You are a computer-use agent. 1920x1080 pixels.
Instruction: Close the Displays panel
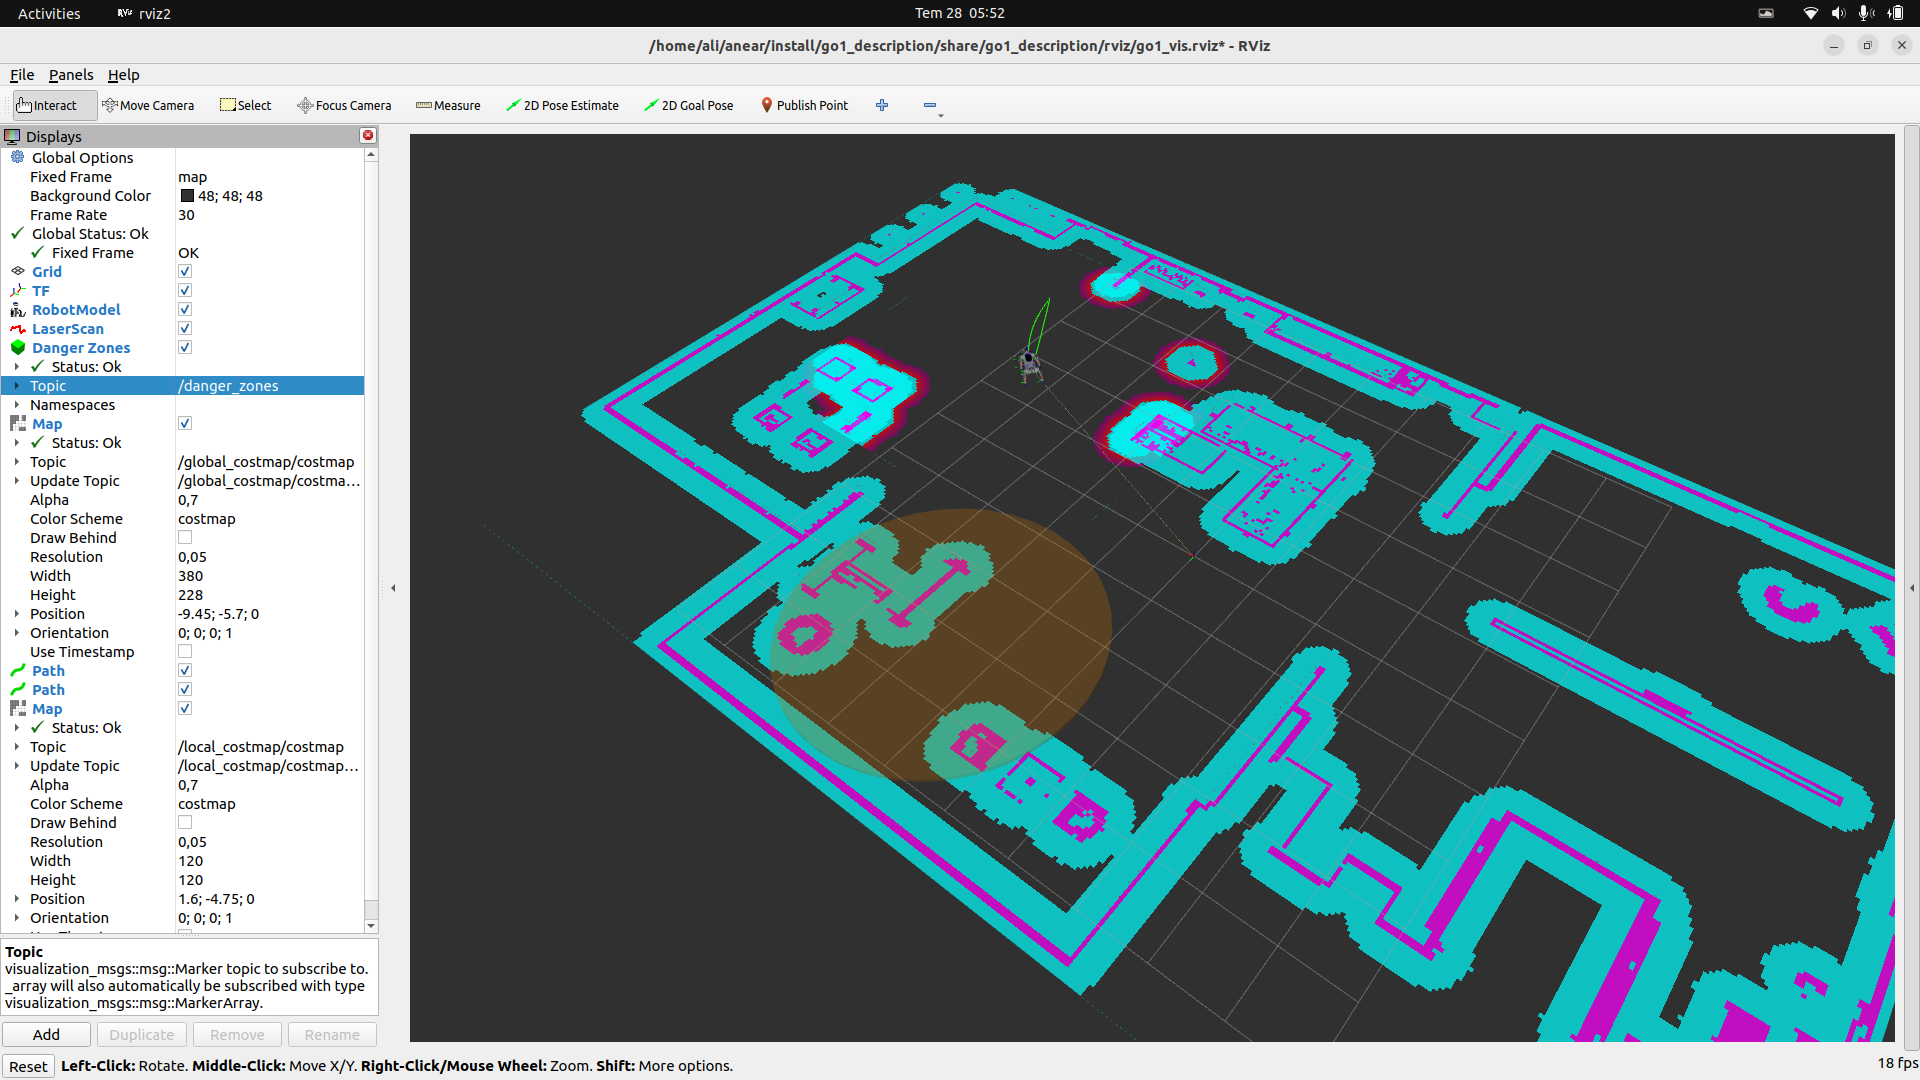368,136
